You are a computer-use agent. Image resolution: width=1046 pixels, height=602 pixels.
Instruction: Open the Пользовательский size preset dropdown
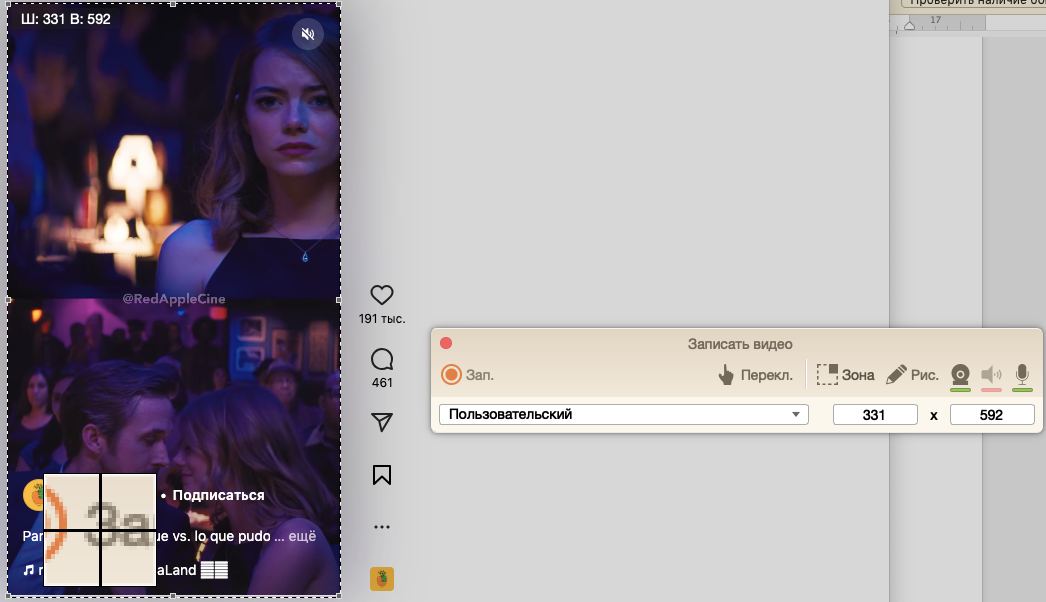coord(623,414)
